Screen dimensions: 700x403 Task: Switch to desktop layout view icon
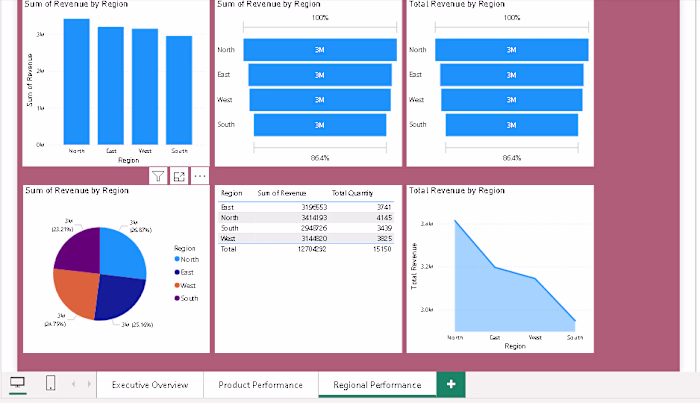coord(17,382)
